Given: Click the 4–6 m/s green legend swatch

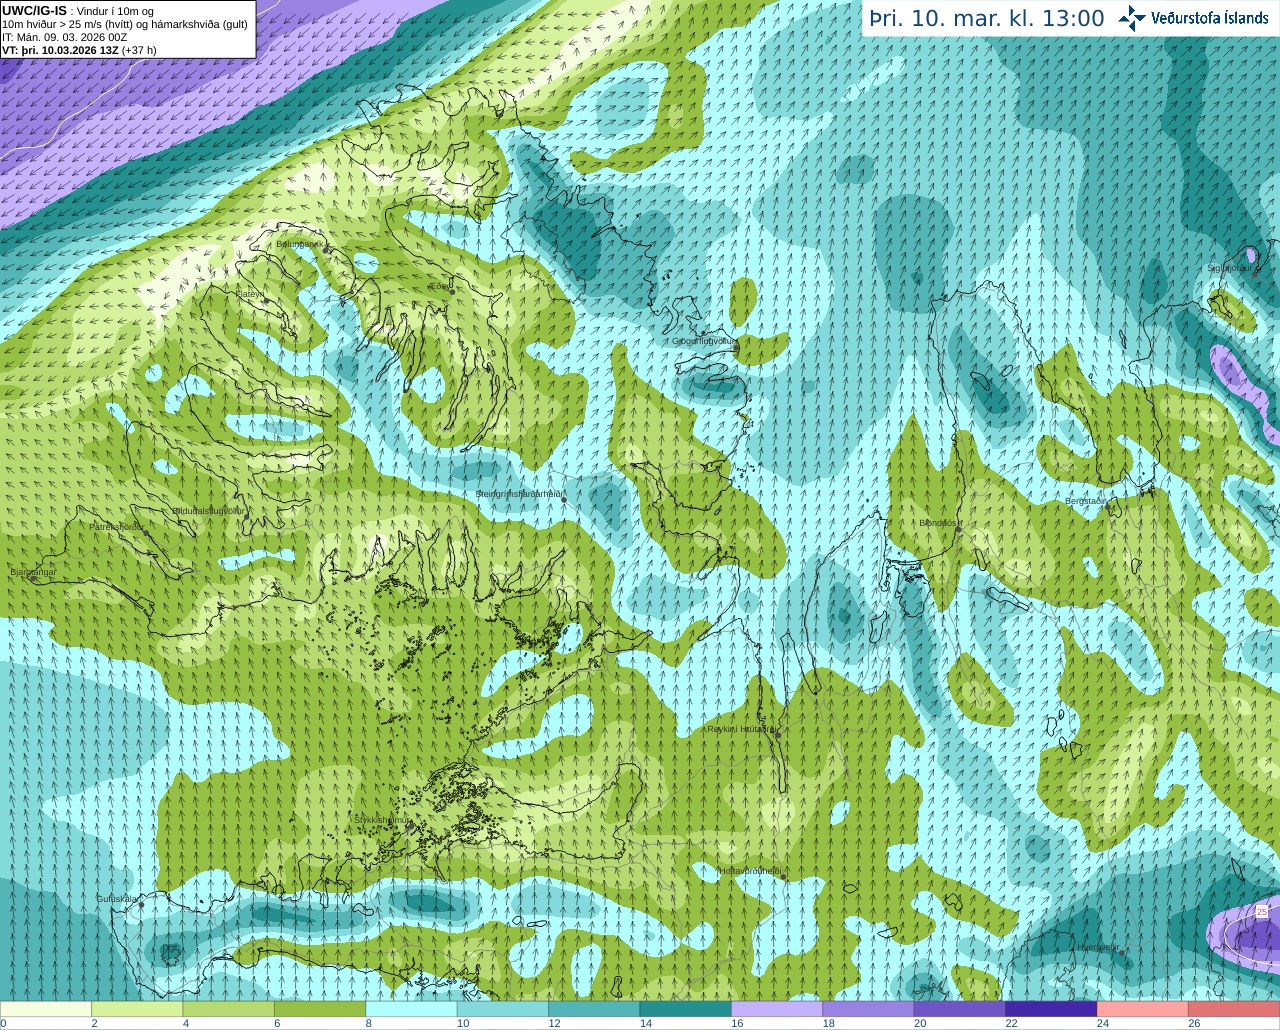Looking at the screenshot, I should point(229,1009).
